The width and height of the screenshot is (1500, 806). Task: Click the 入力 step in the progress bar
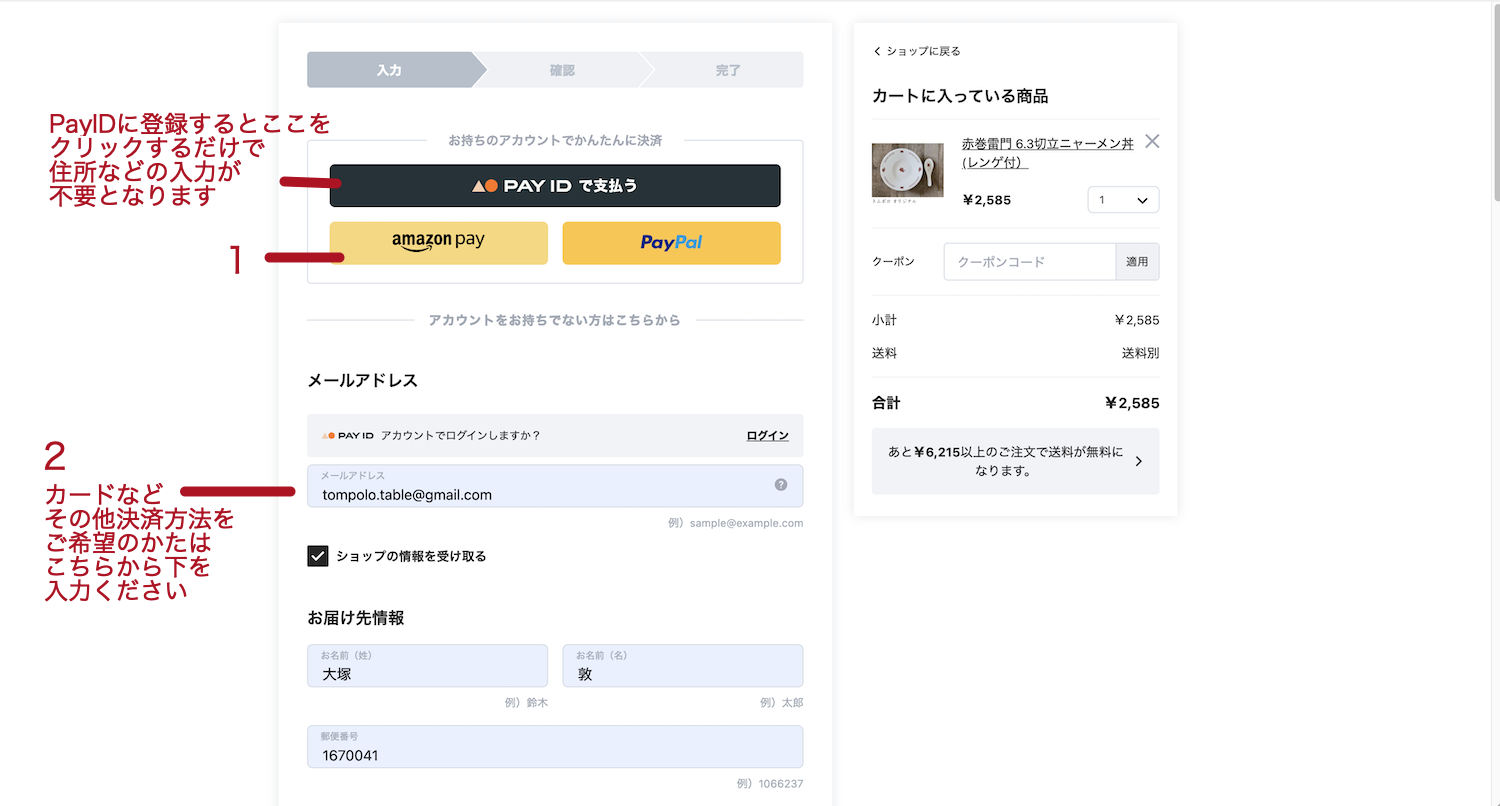tap(389, 70)
